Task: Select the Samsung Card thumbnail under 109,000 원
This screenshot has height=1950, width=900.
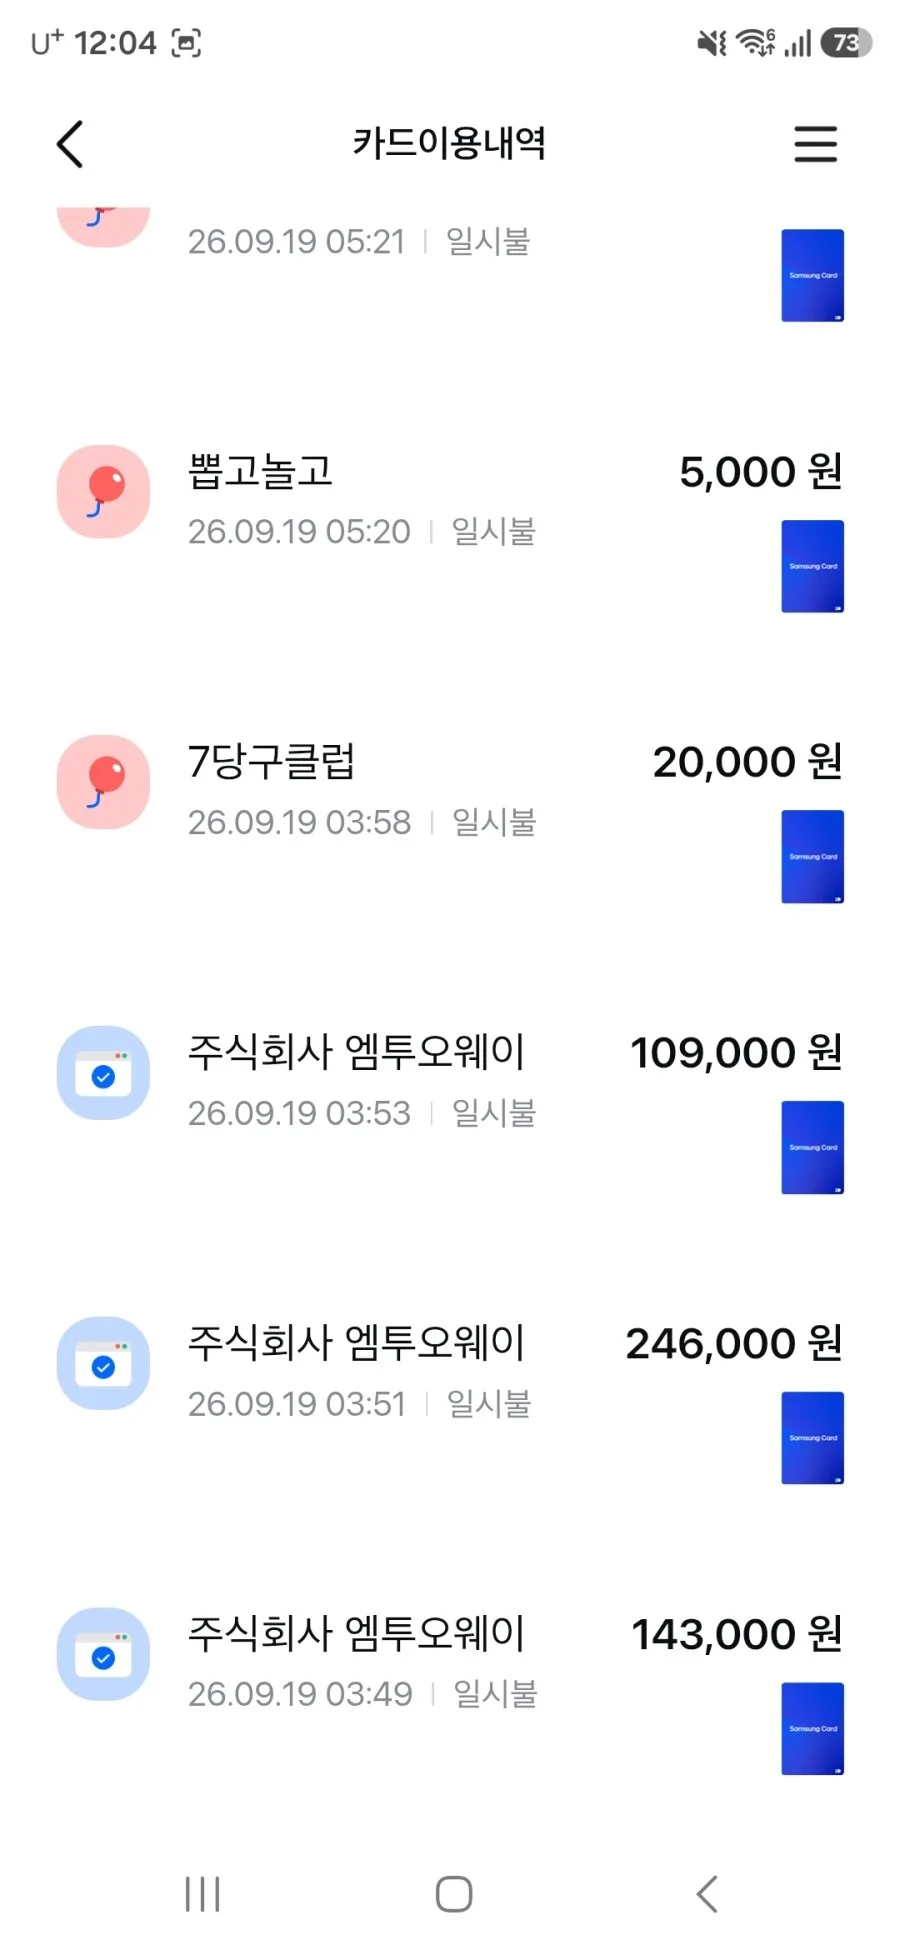Action: pyautogui.click(x=812, y=1147)
